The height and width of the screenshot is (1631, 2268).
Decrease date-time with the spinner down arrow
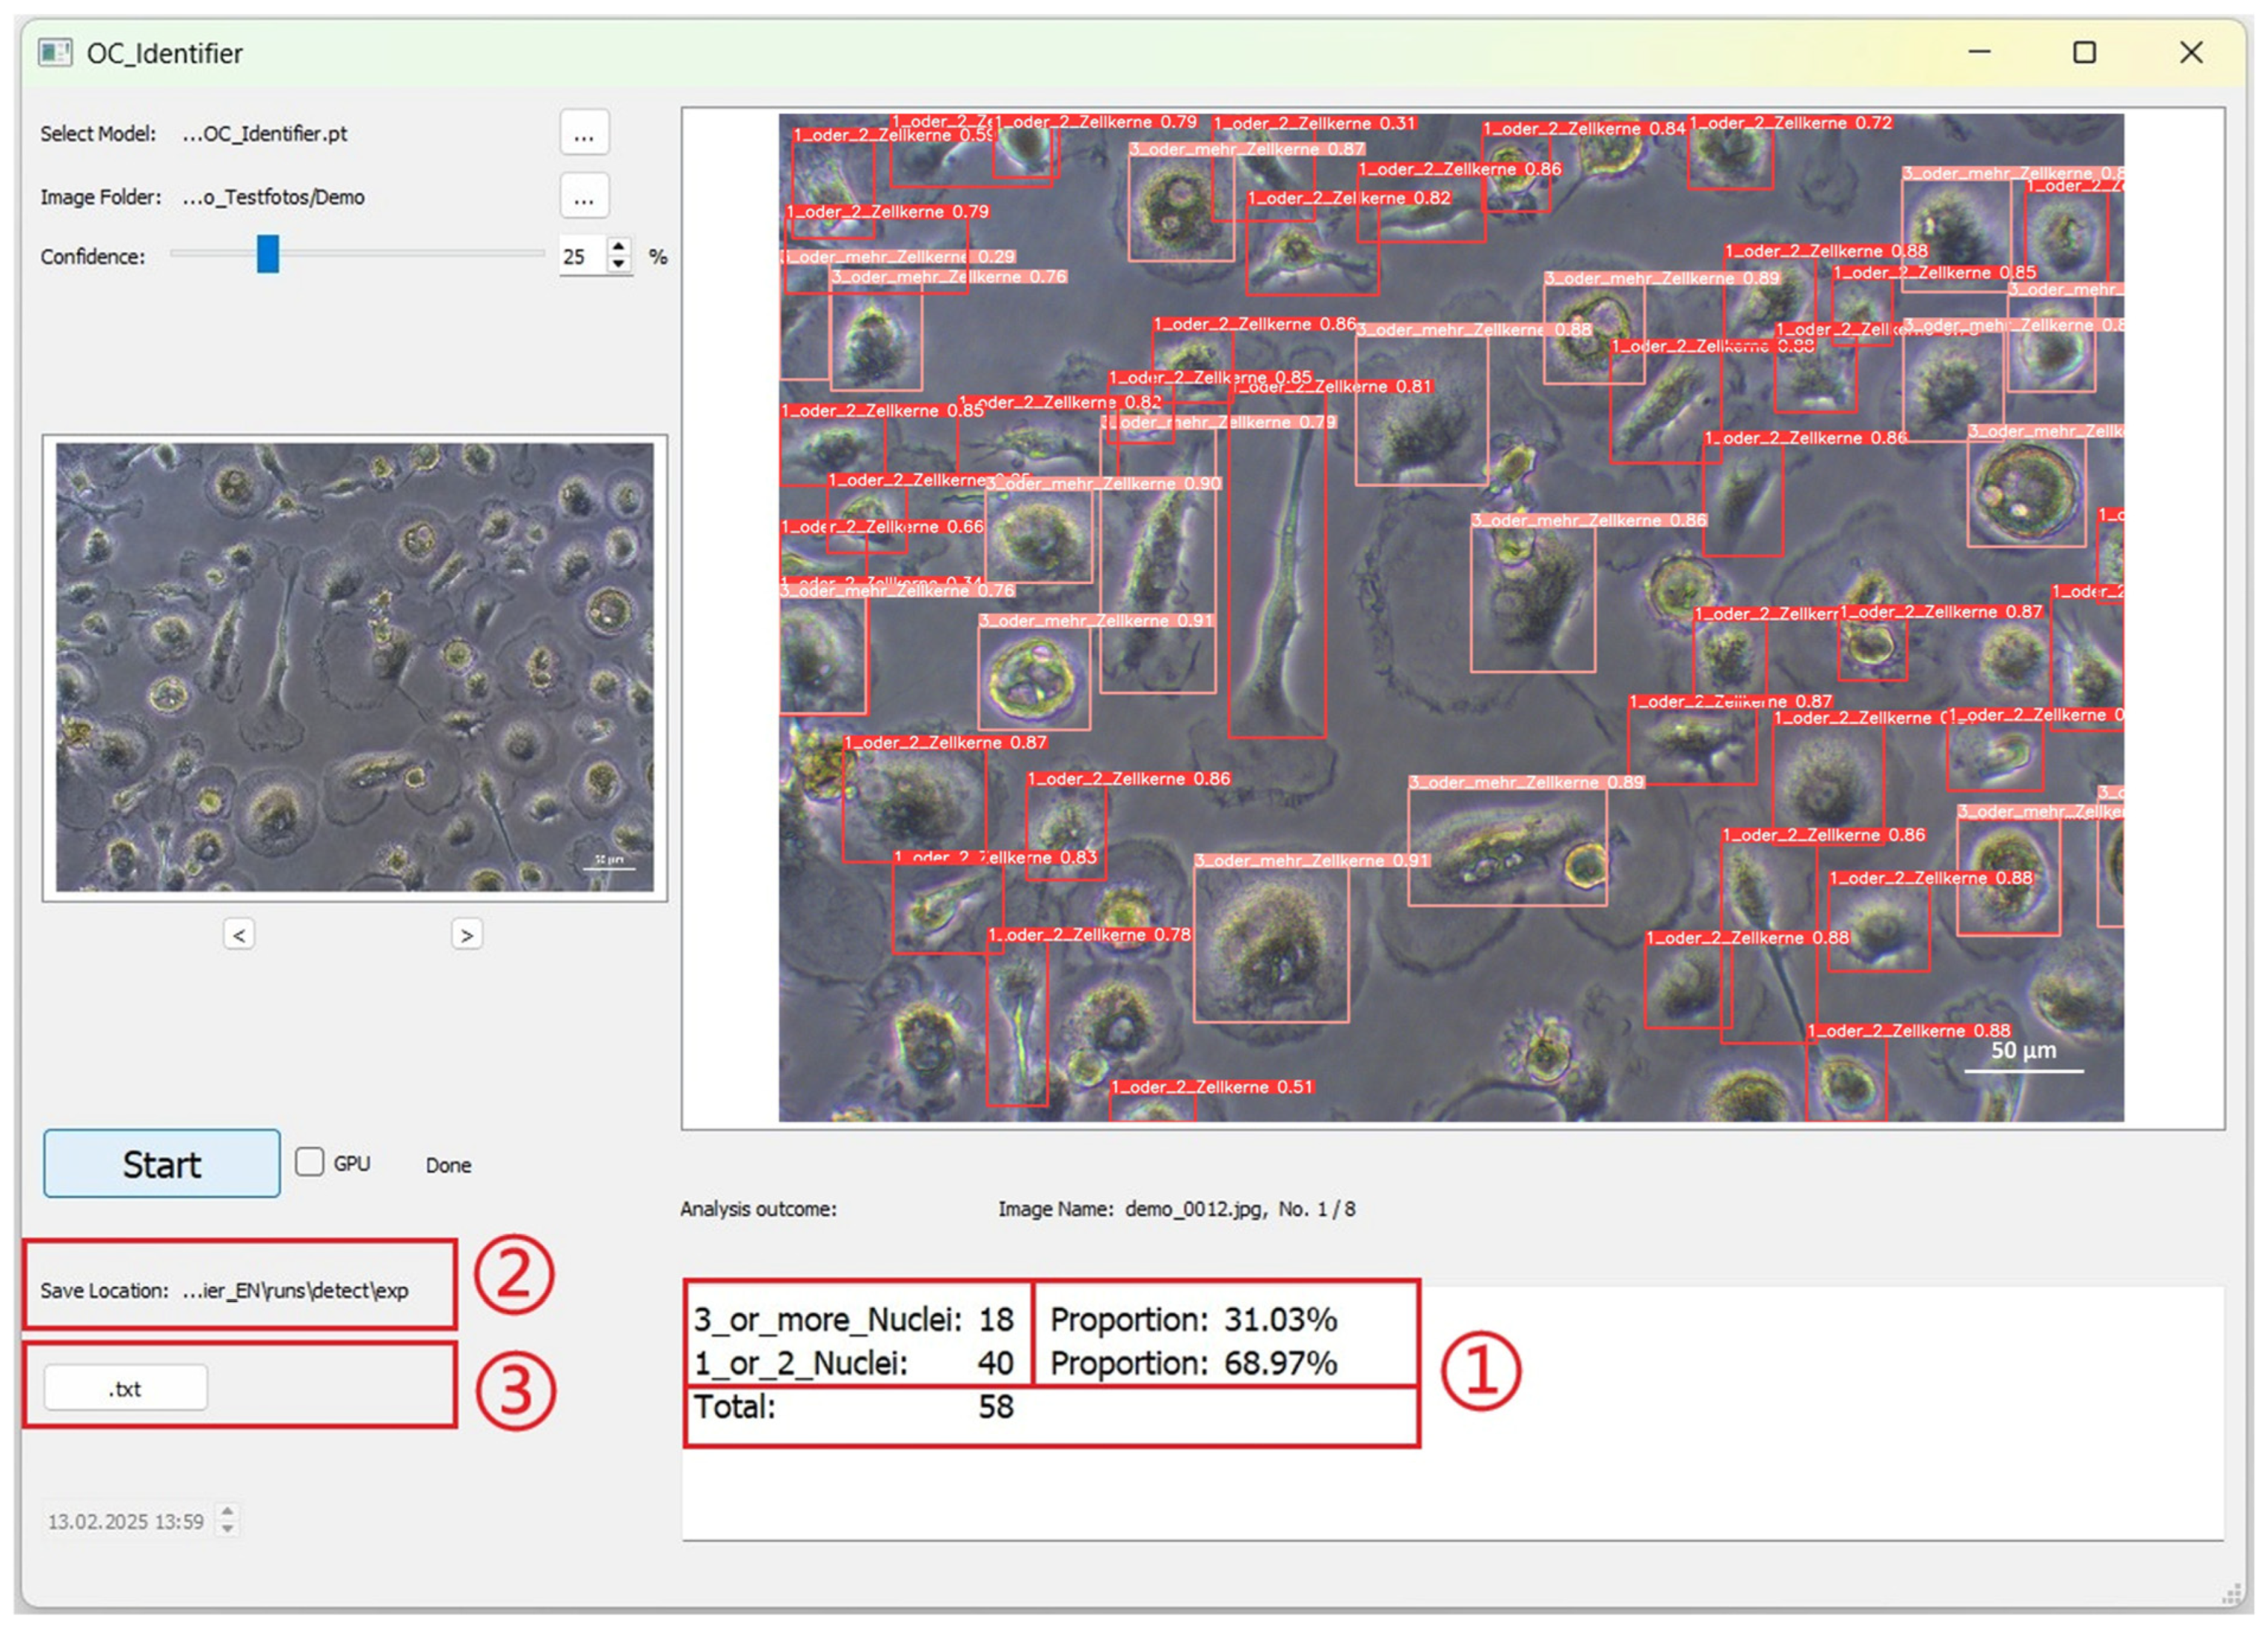pos(228,1529)
